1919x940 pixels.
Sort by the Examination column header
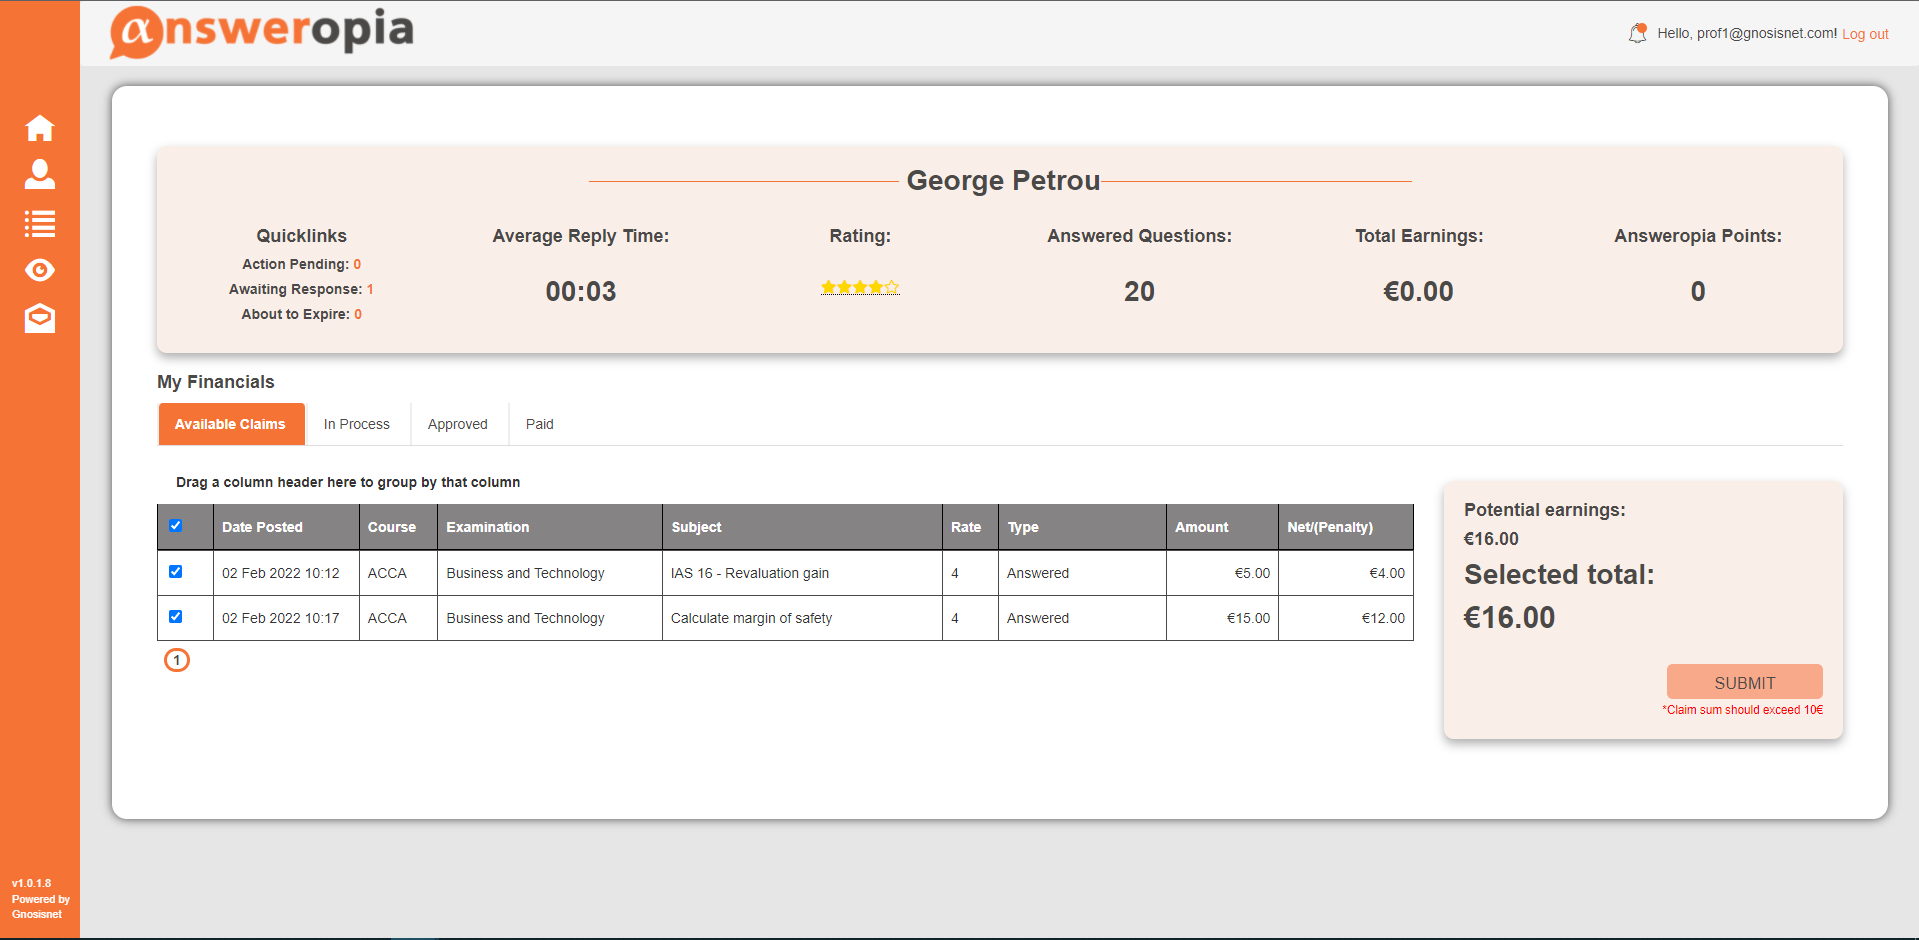[x=550, y=527]
